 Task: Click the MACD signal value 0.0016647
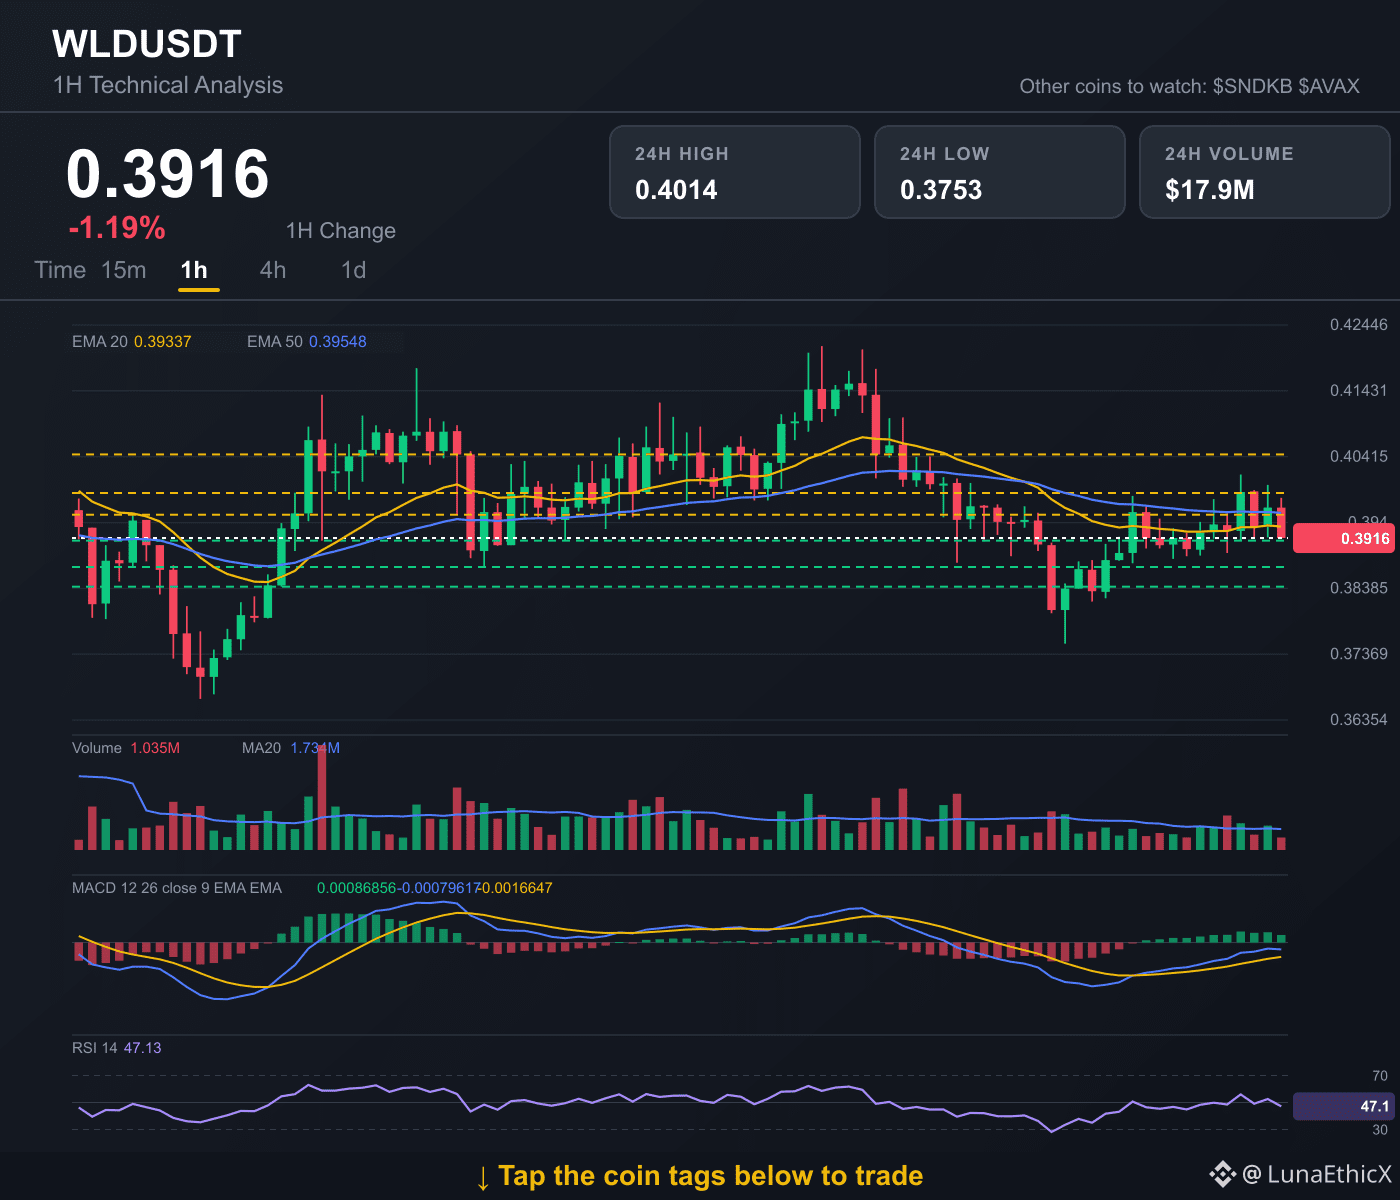(517, 888)
